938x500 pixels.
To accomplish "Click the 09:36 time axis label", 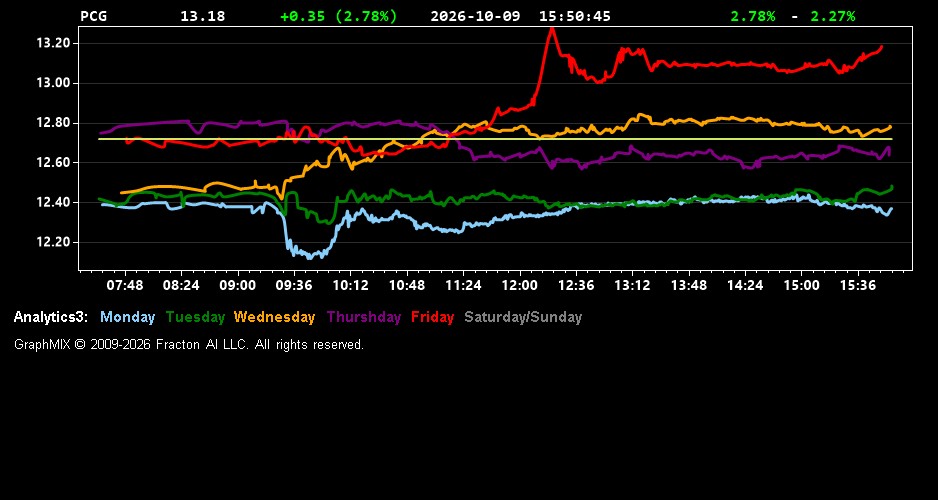I will [x=294, y=285].
